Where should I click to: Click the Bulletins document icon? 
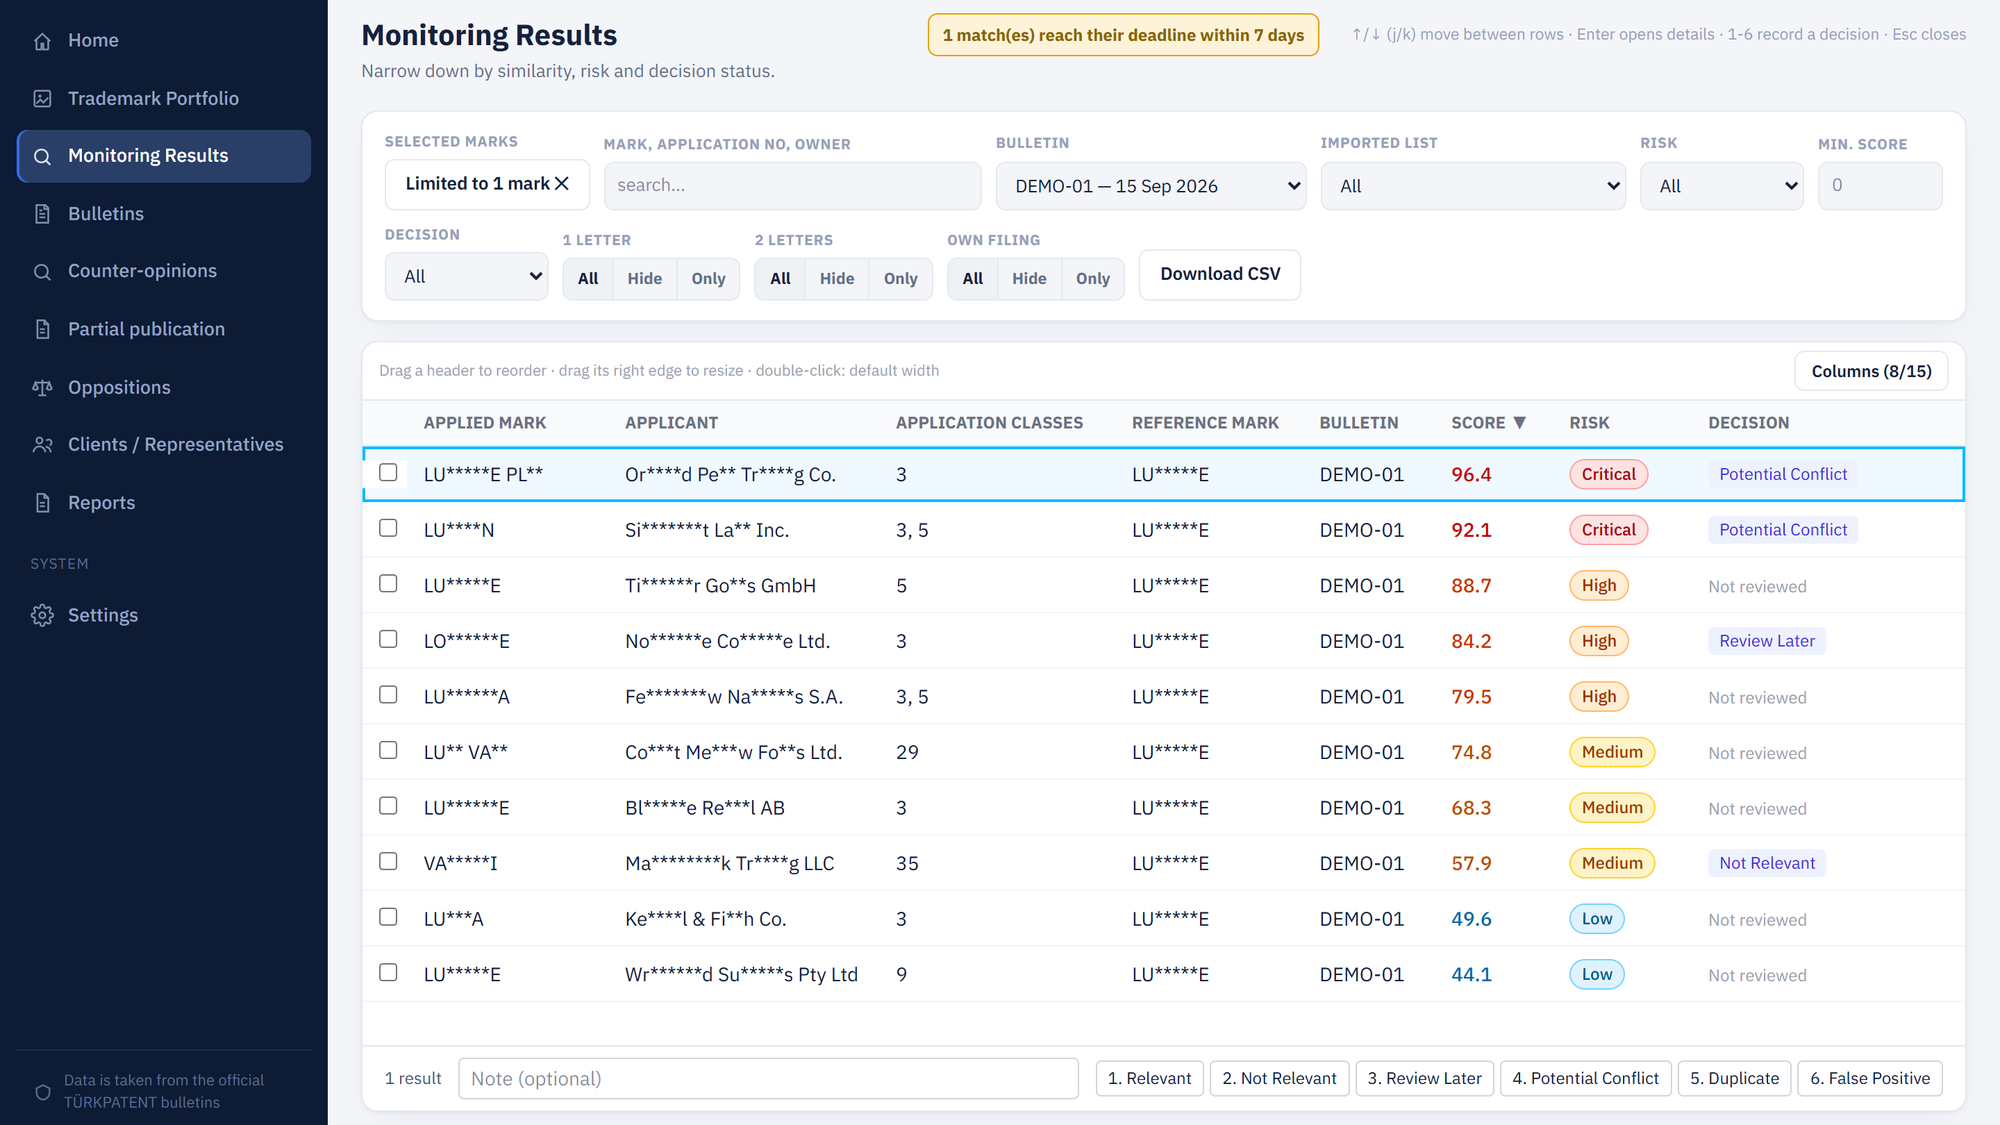click(42, 214)
